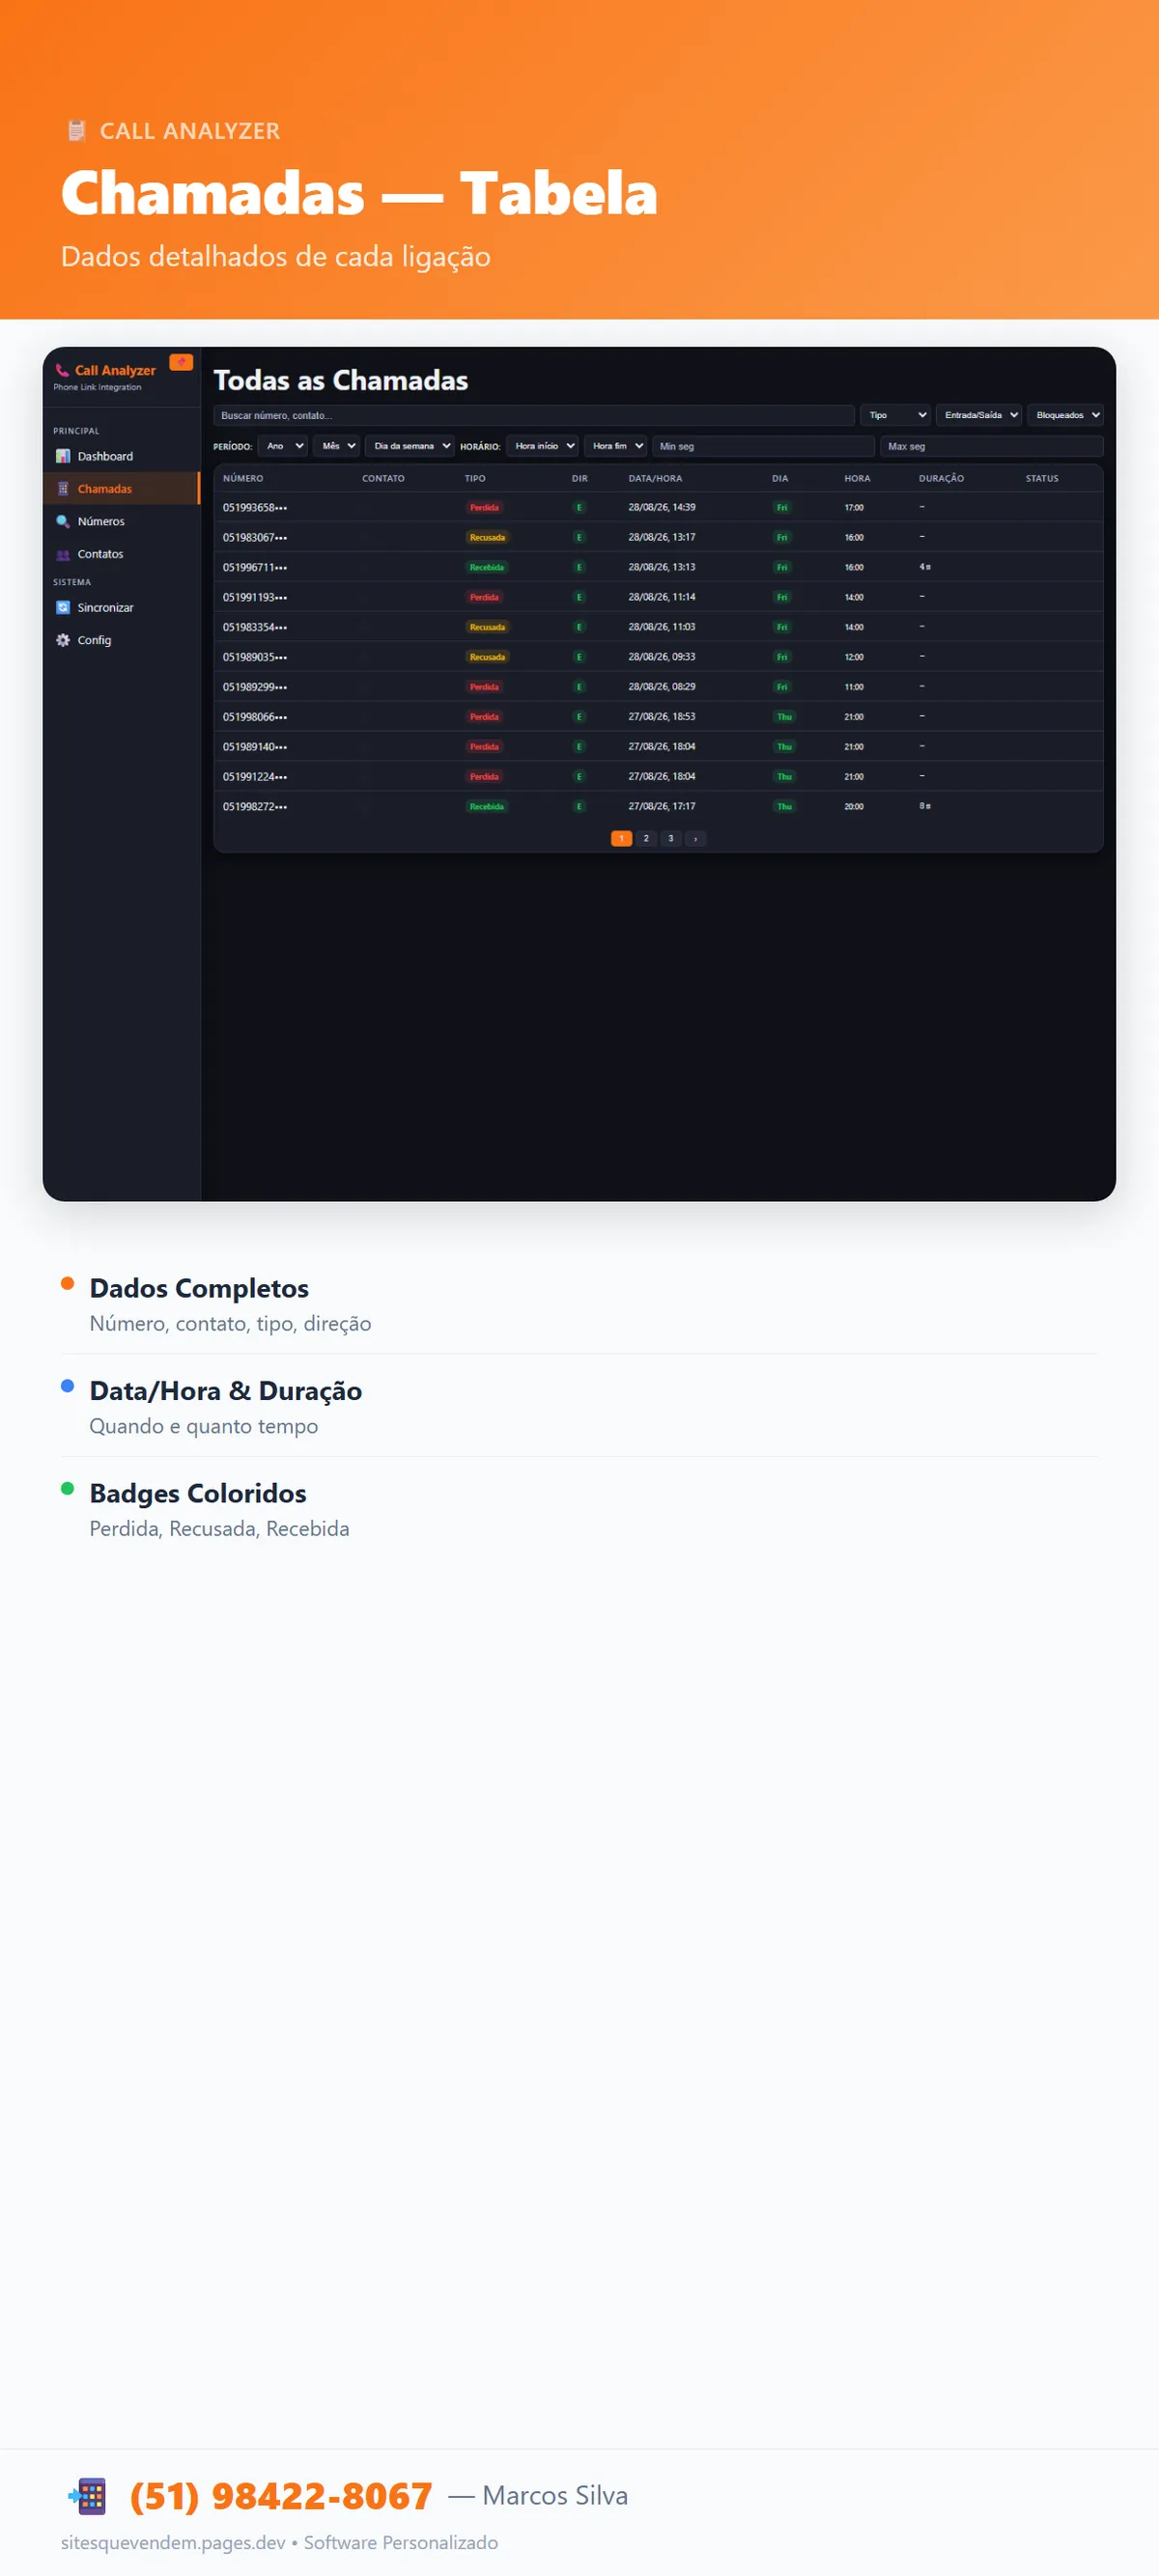Go to page 3 of the table

671,838
